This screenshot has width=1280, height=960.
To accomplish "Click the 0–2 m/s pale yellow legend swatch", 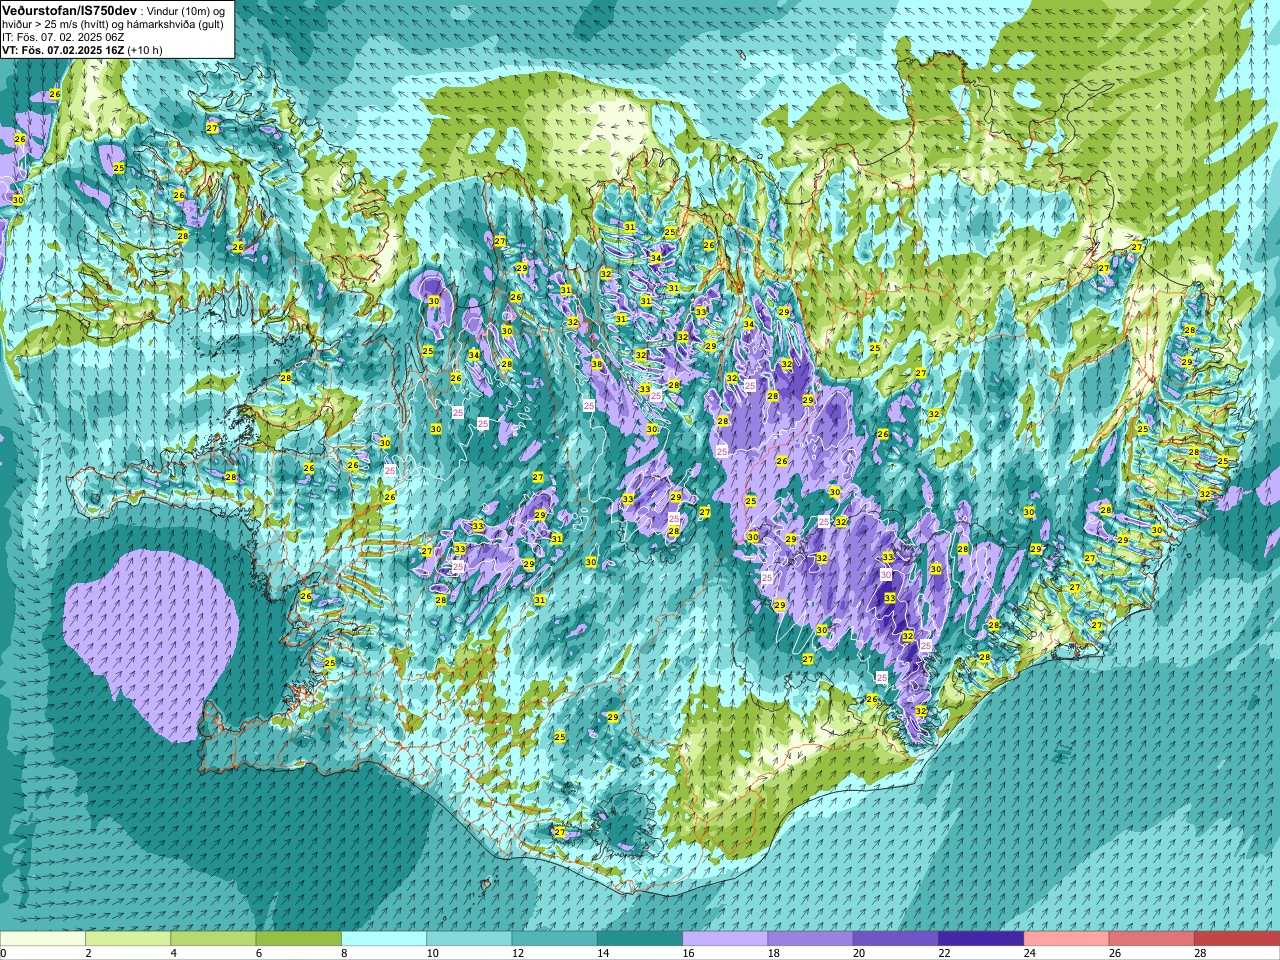I will pos(43,939).
